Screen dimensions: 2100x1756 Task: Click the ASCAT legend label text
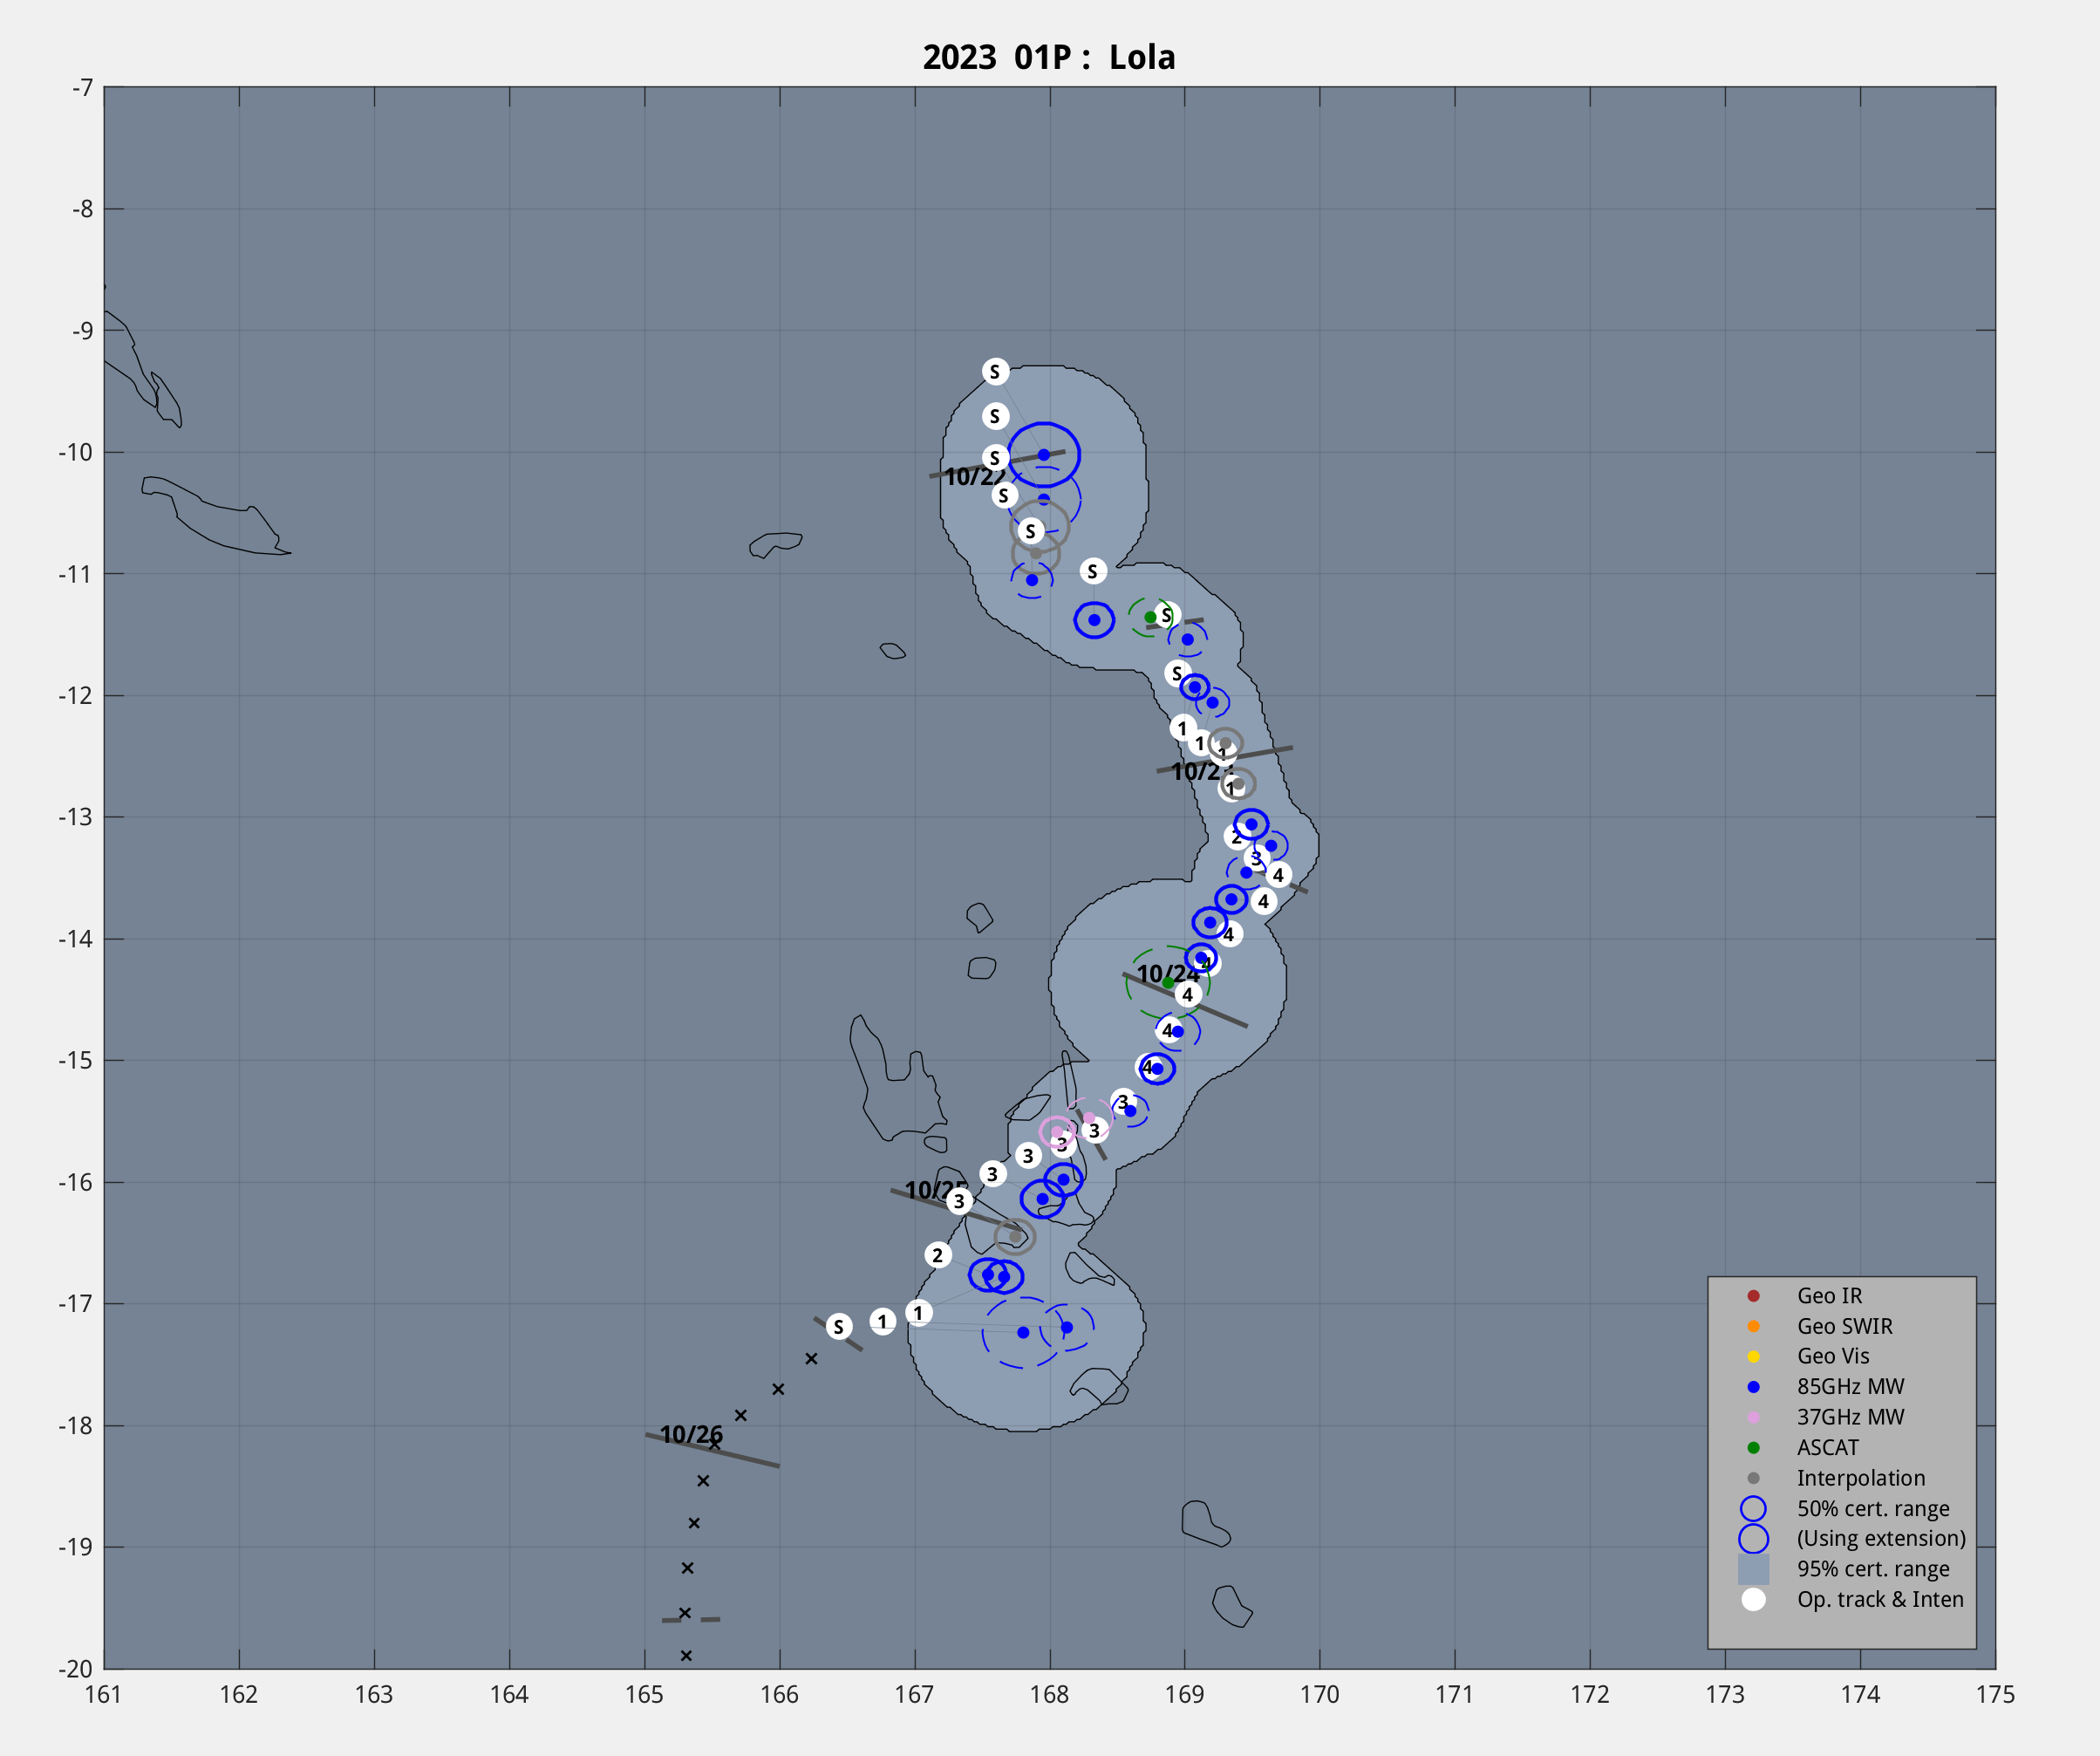pos(1827,1447)
